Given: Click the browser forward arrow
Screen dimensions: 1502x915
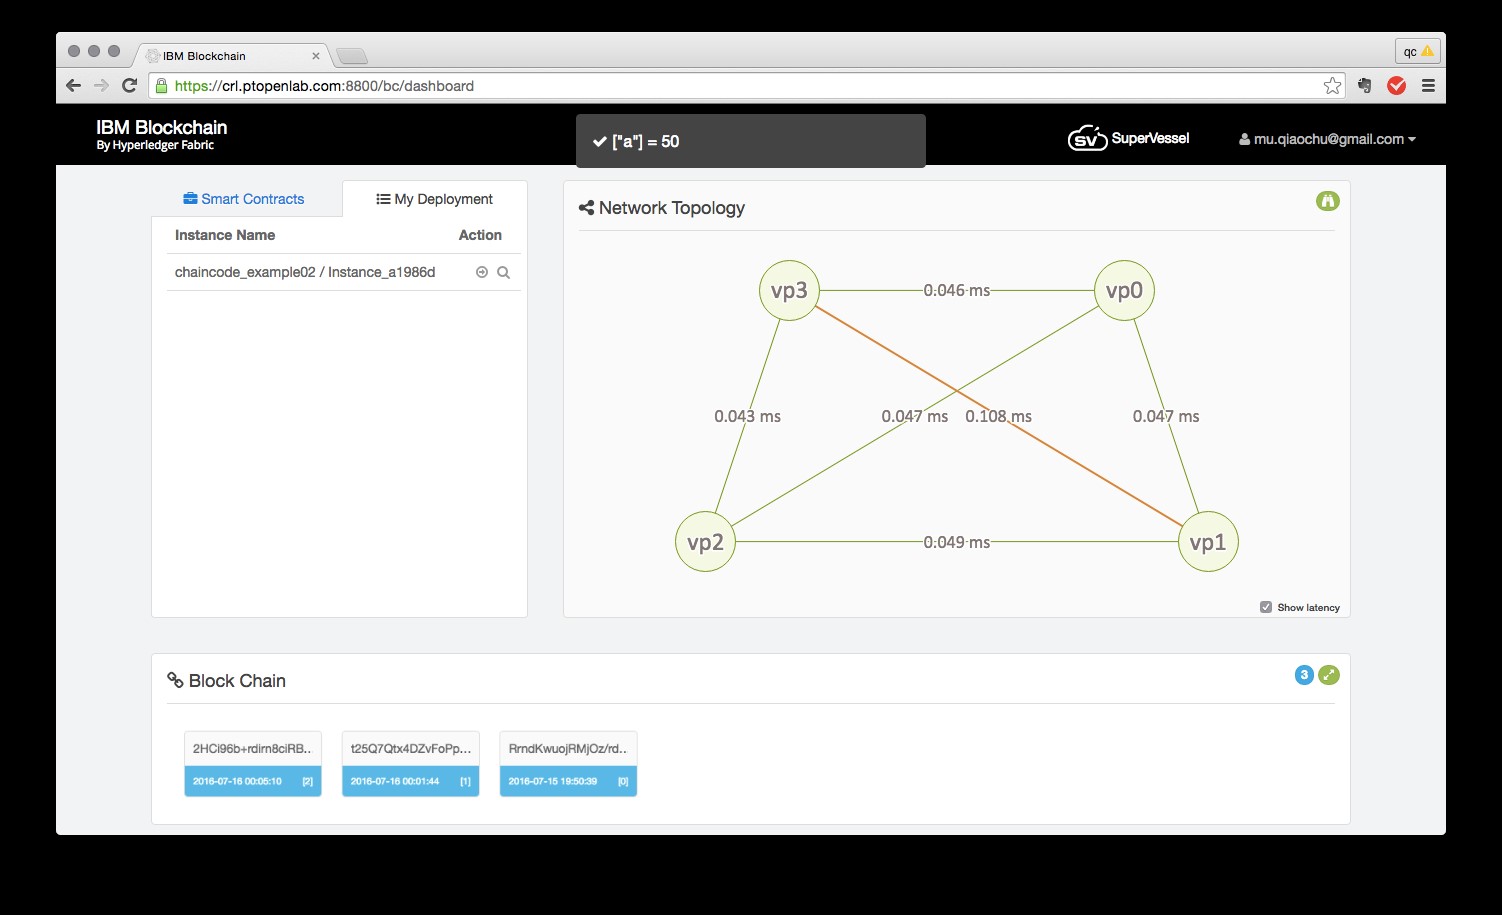Looking at the screenshot, I should (101, 86).
